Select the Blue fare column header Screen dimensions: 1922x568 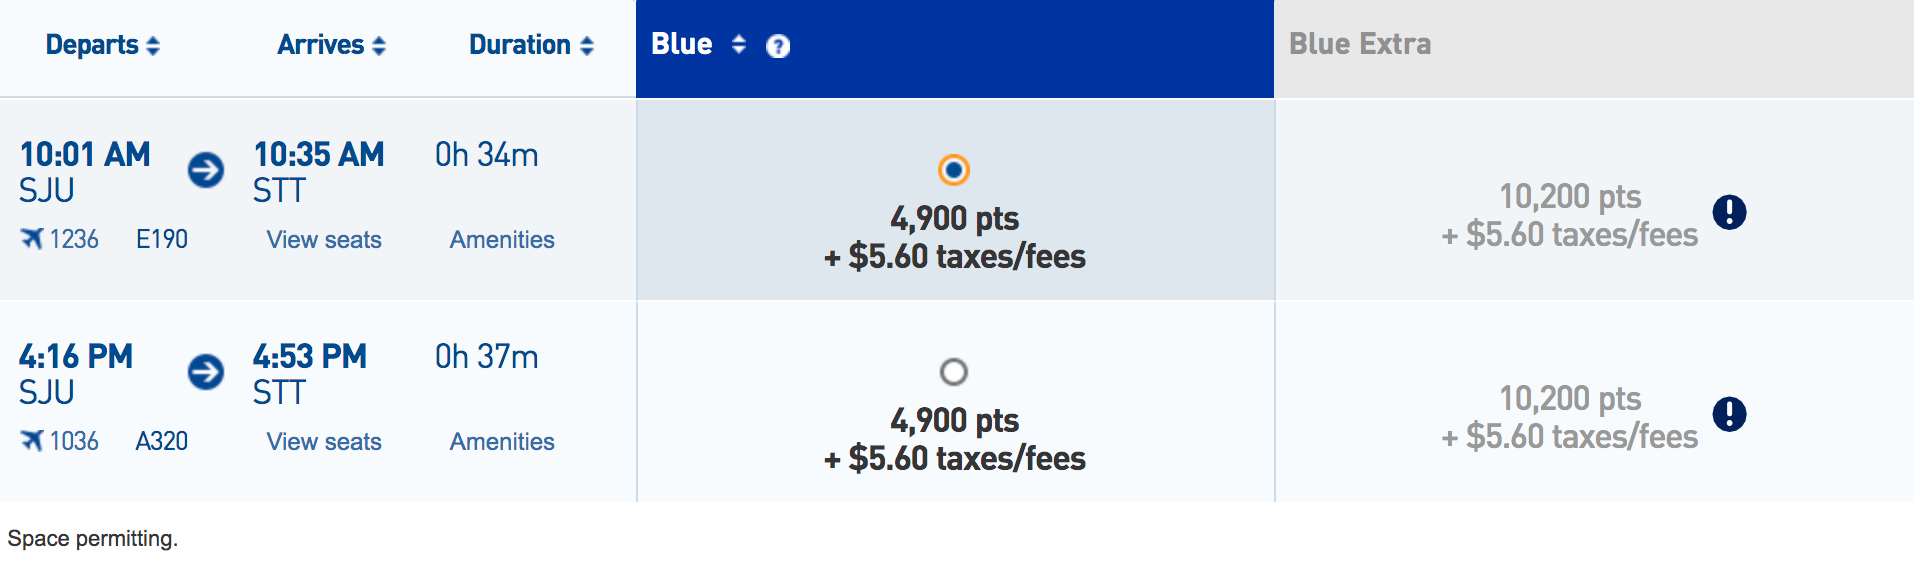coord(682,45)
